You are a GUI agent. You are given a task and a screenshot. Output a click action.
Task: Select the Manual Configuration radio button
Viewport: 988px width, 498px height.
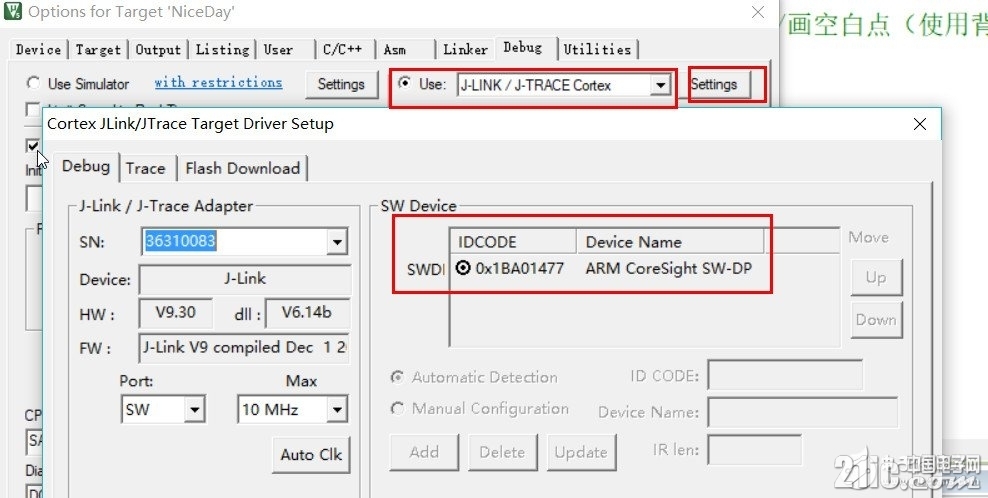[x=397, y=408]
